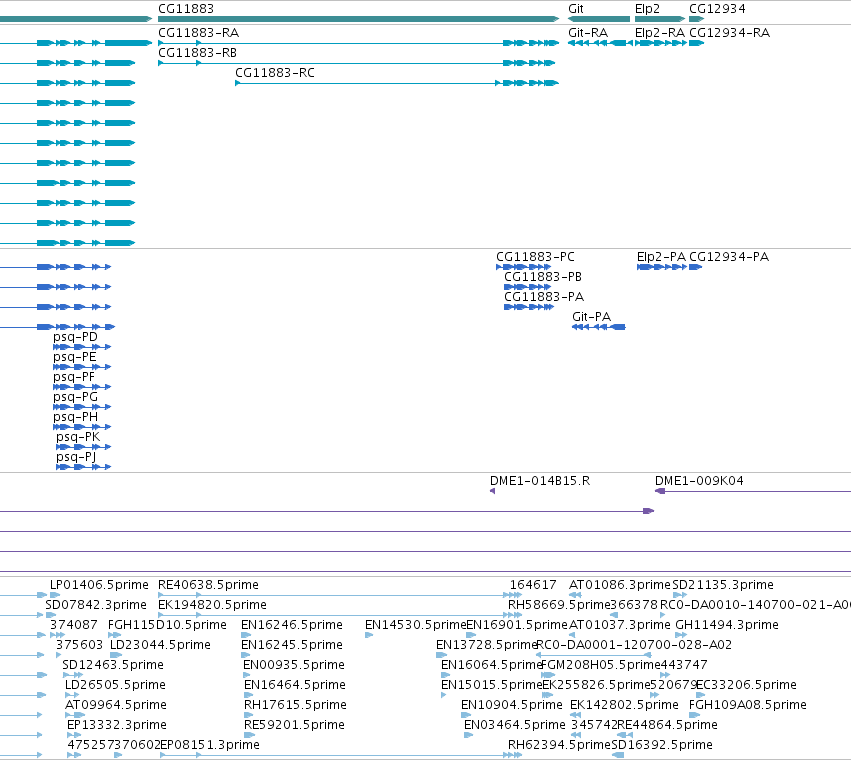Select EST EC33206.5prime
Screen dimensions: 851x760
click(746, 686)
